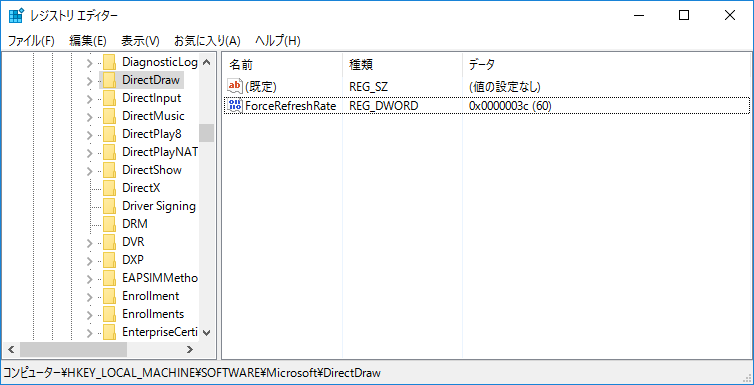Expand the DirectDraw tree node

point(89,81)
